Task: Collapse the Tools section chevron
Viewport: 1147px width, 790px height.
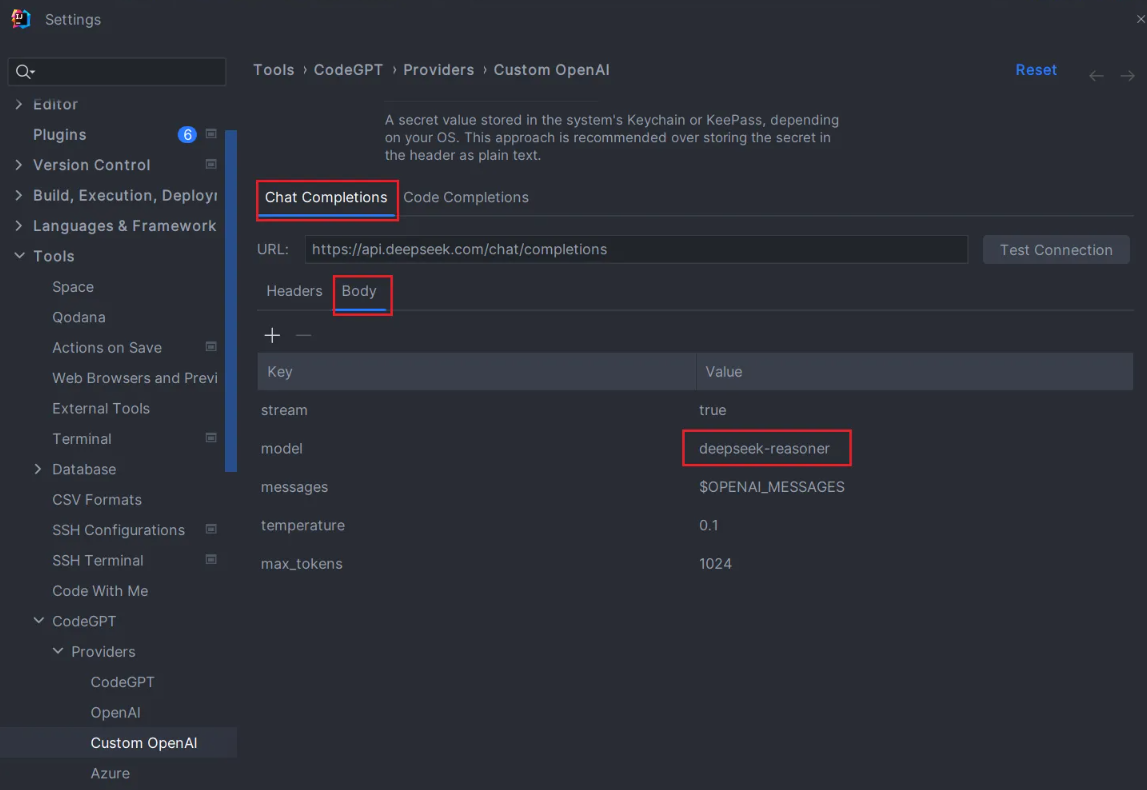Action: pos(19,256)
